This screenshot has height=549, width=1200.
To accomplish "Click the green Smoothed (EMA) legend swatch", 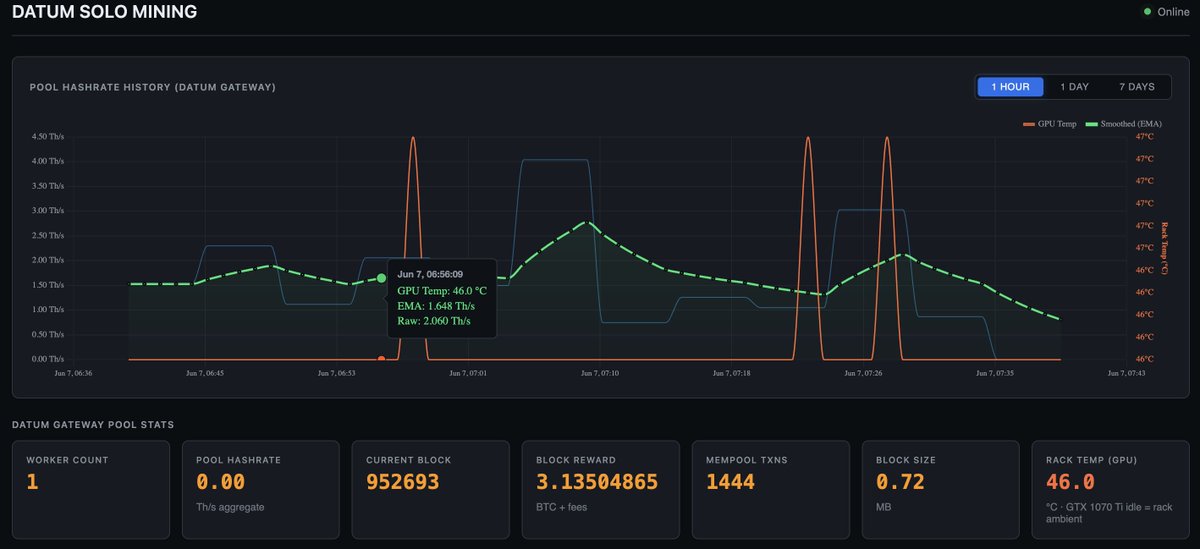I will click(x=1091, y=124).
